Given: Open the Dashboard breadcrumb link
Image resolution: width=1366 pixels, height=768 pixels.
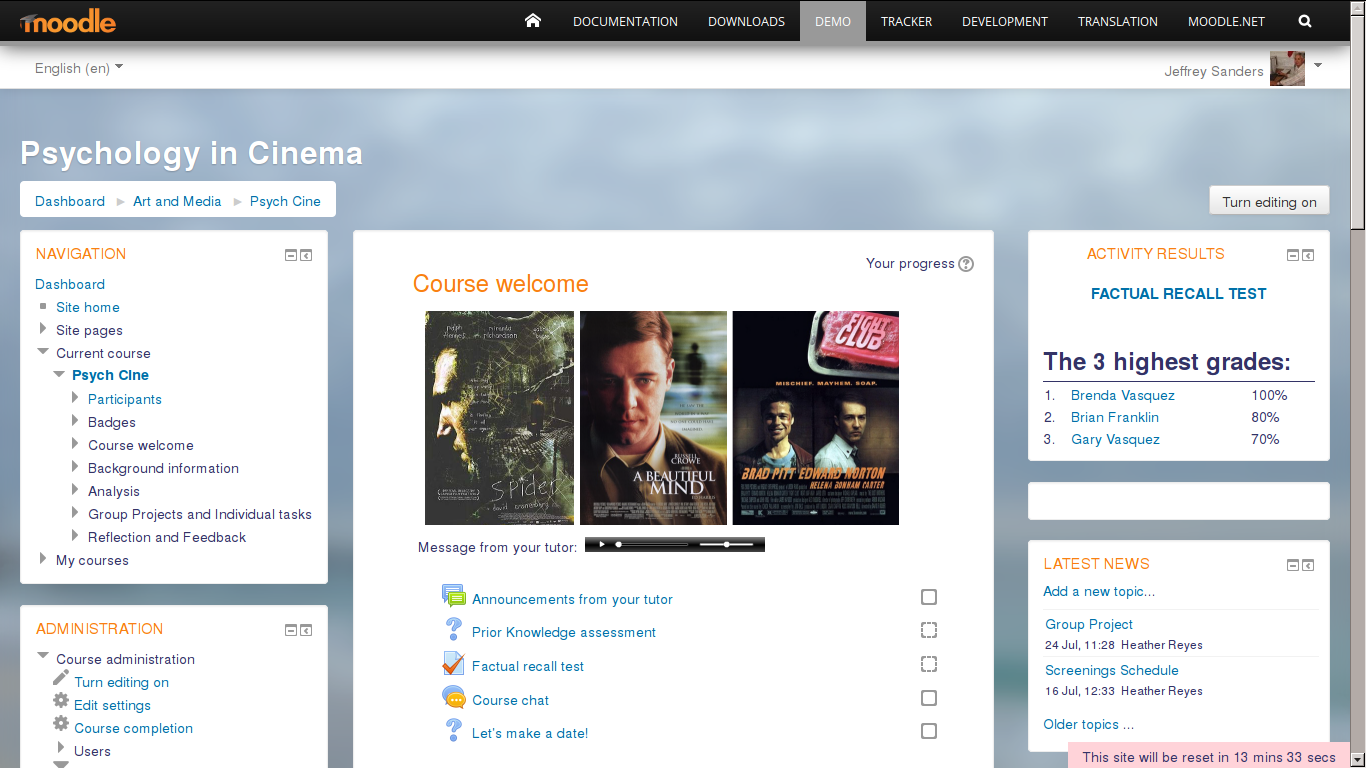Looking at the screenshot, I should [x=70, y=201].
